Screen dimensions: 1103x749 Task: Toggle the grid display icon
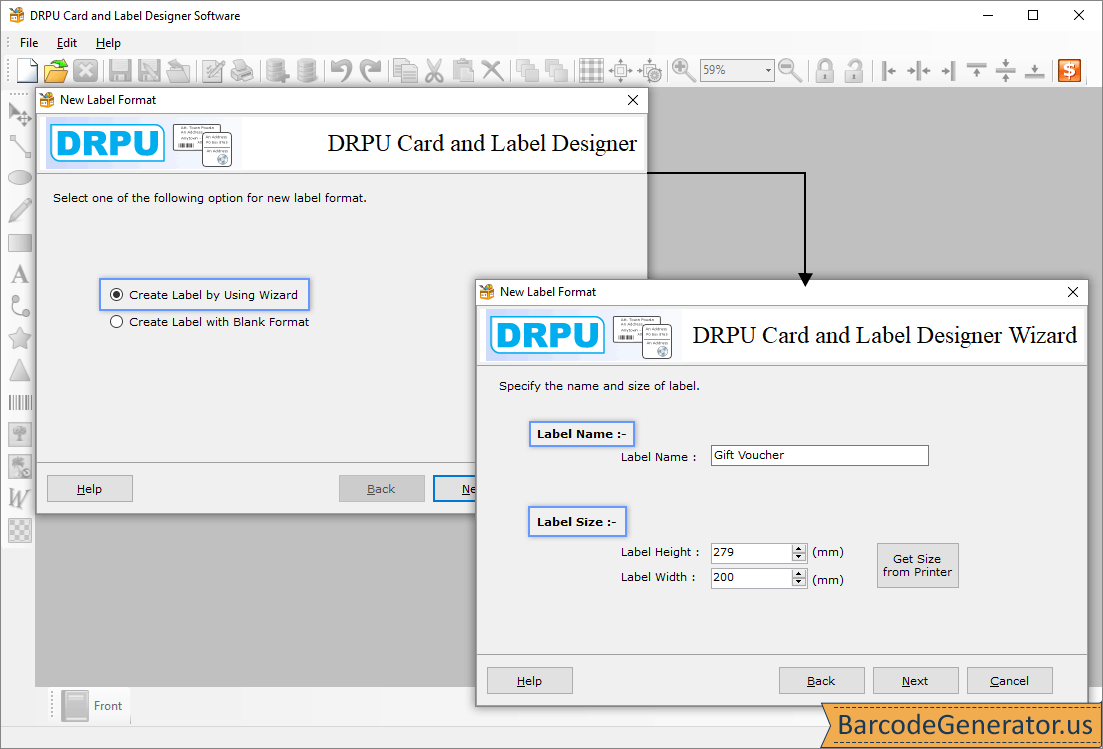tap(591, 70)
